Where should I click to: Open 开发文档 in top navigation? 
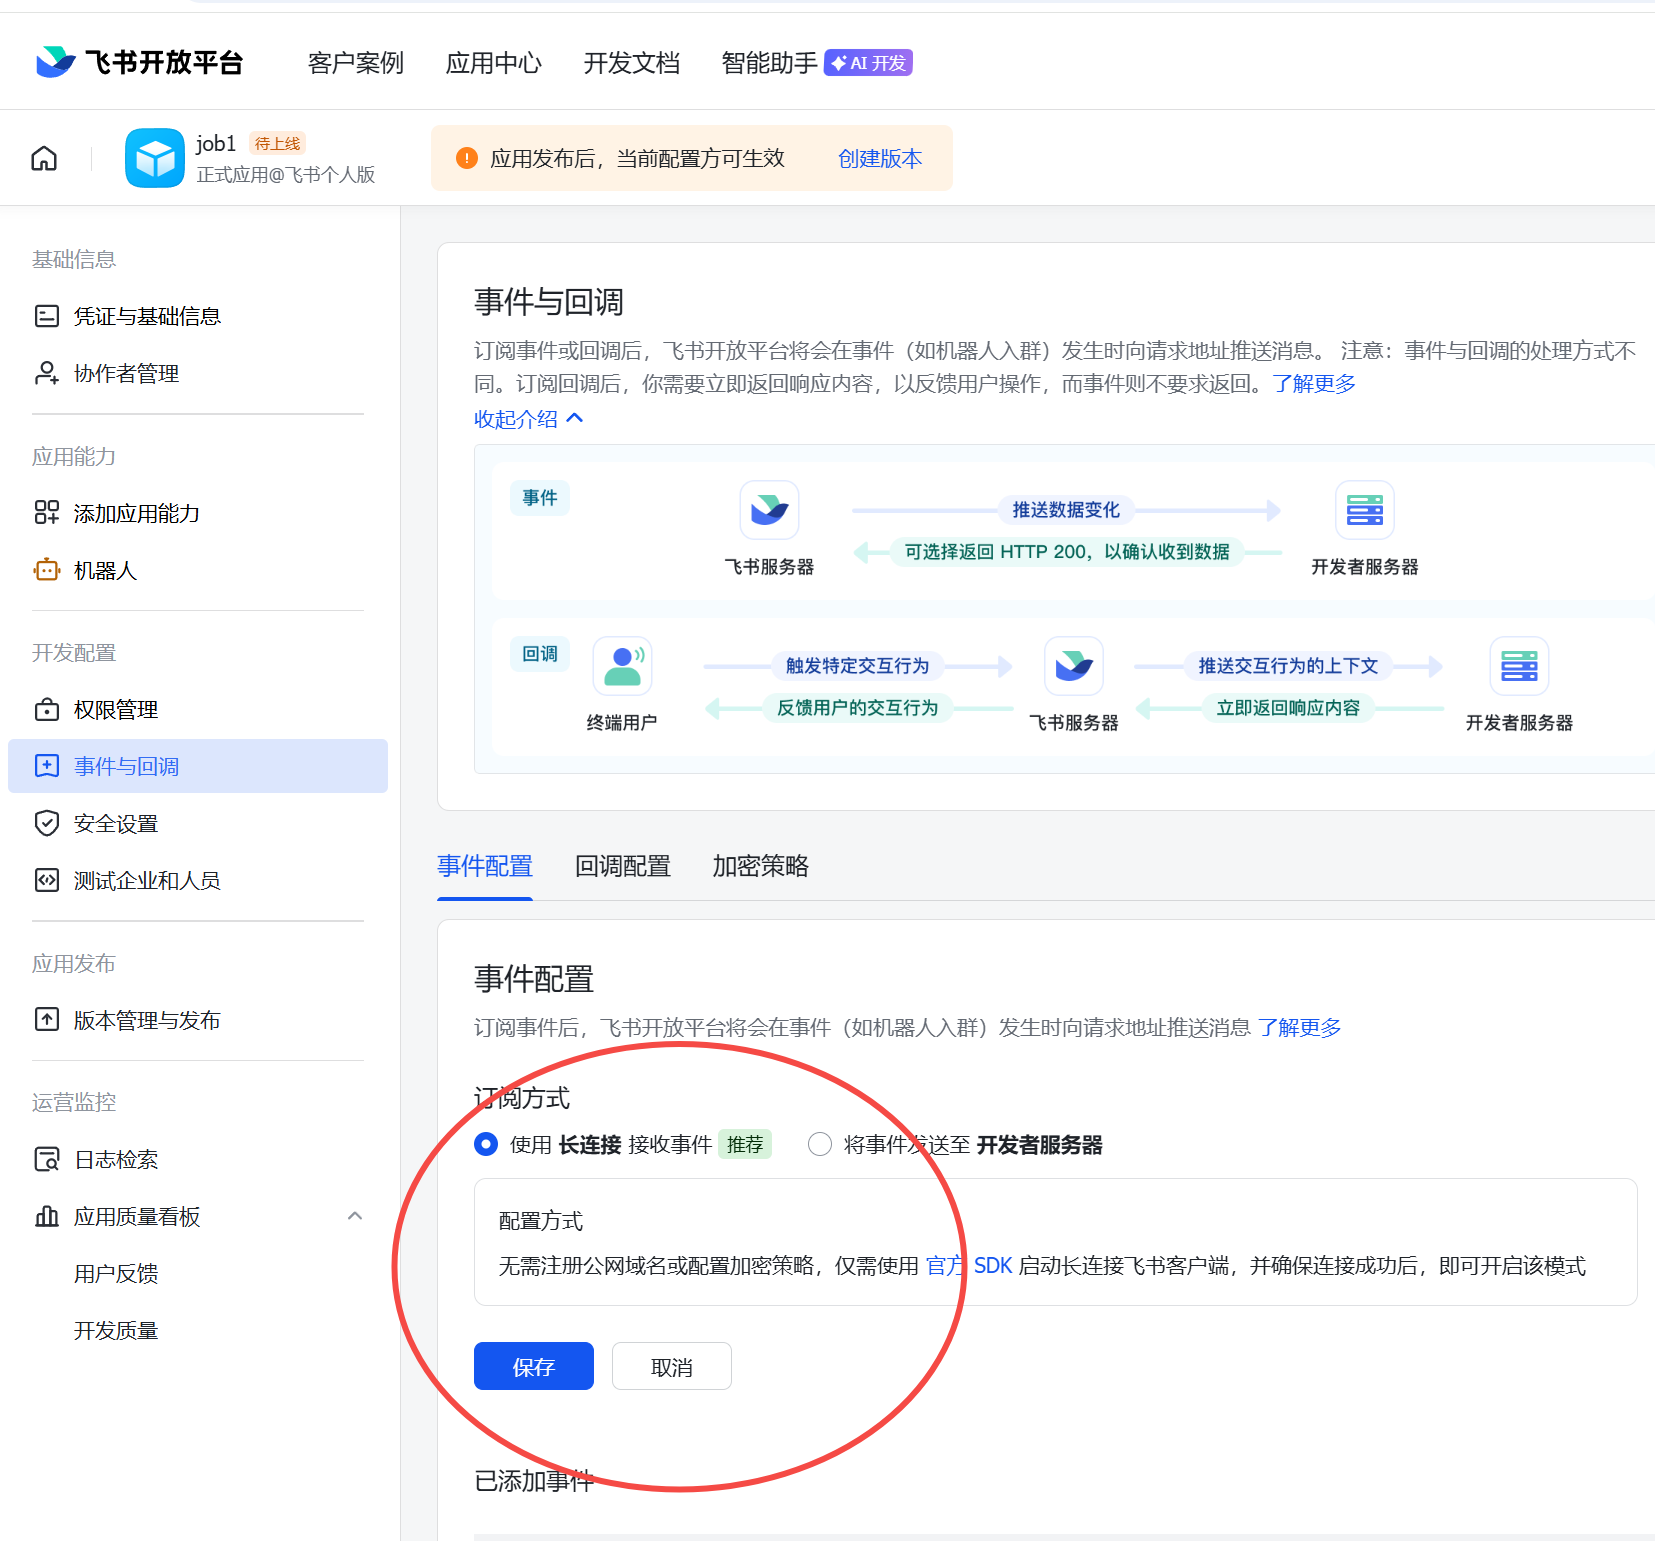pyautogui.click(x=631, y=63)
